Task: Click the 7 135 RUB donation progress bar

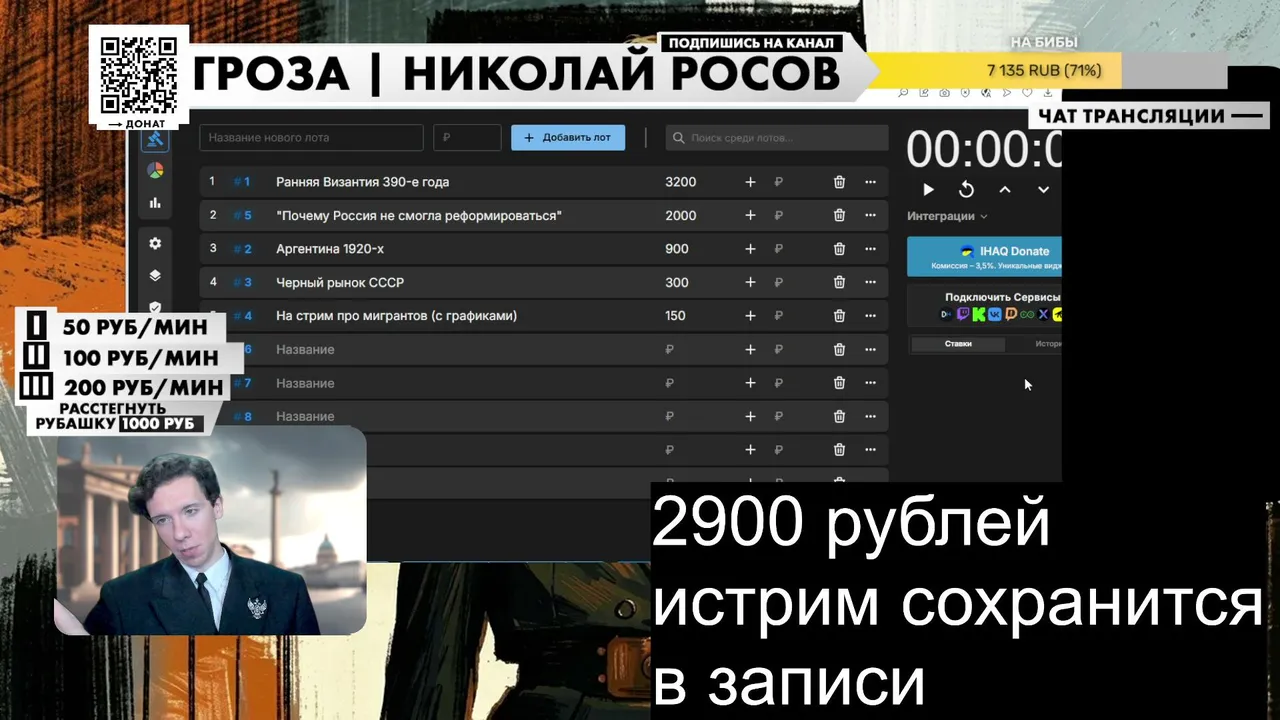Action: (1046, 70)
